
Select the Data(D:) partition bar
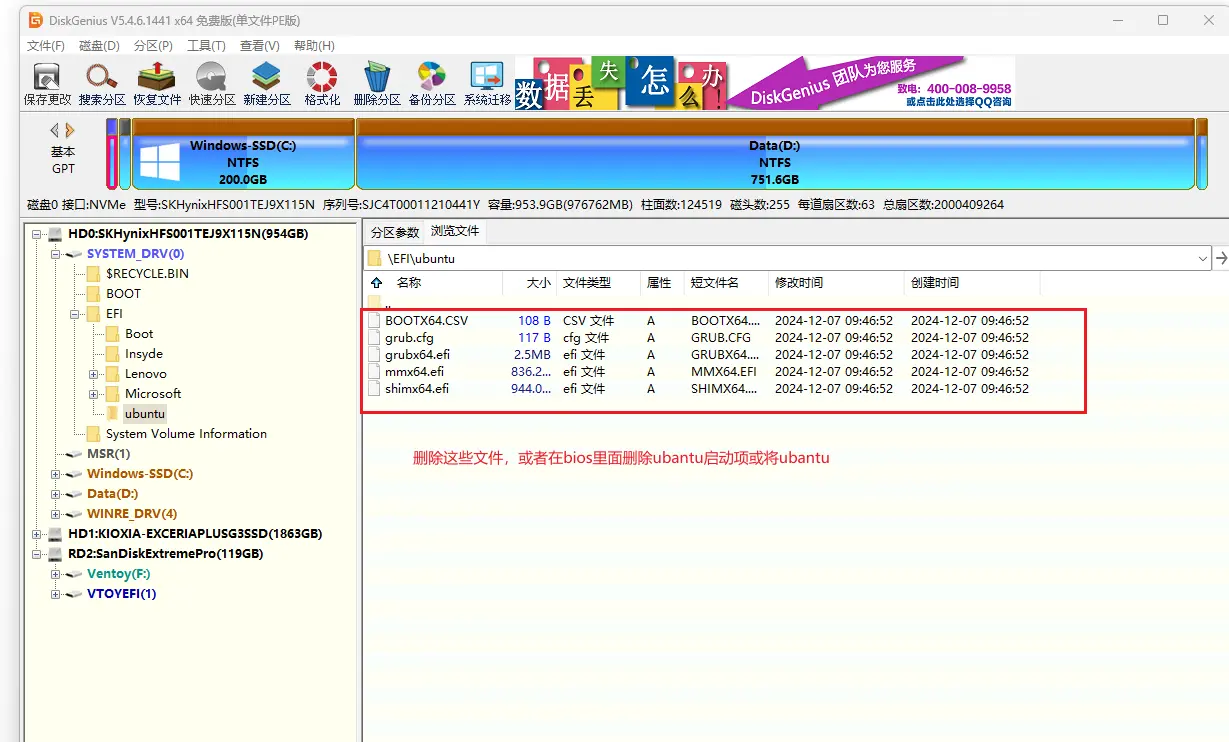point(775,154)
